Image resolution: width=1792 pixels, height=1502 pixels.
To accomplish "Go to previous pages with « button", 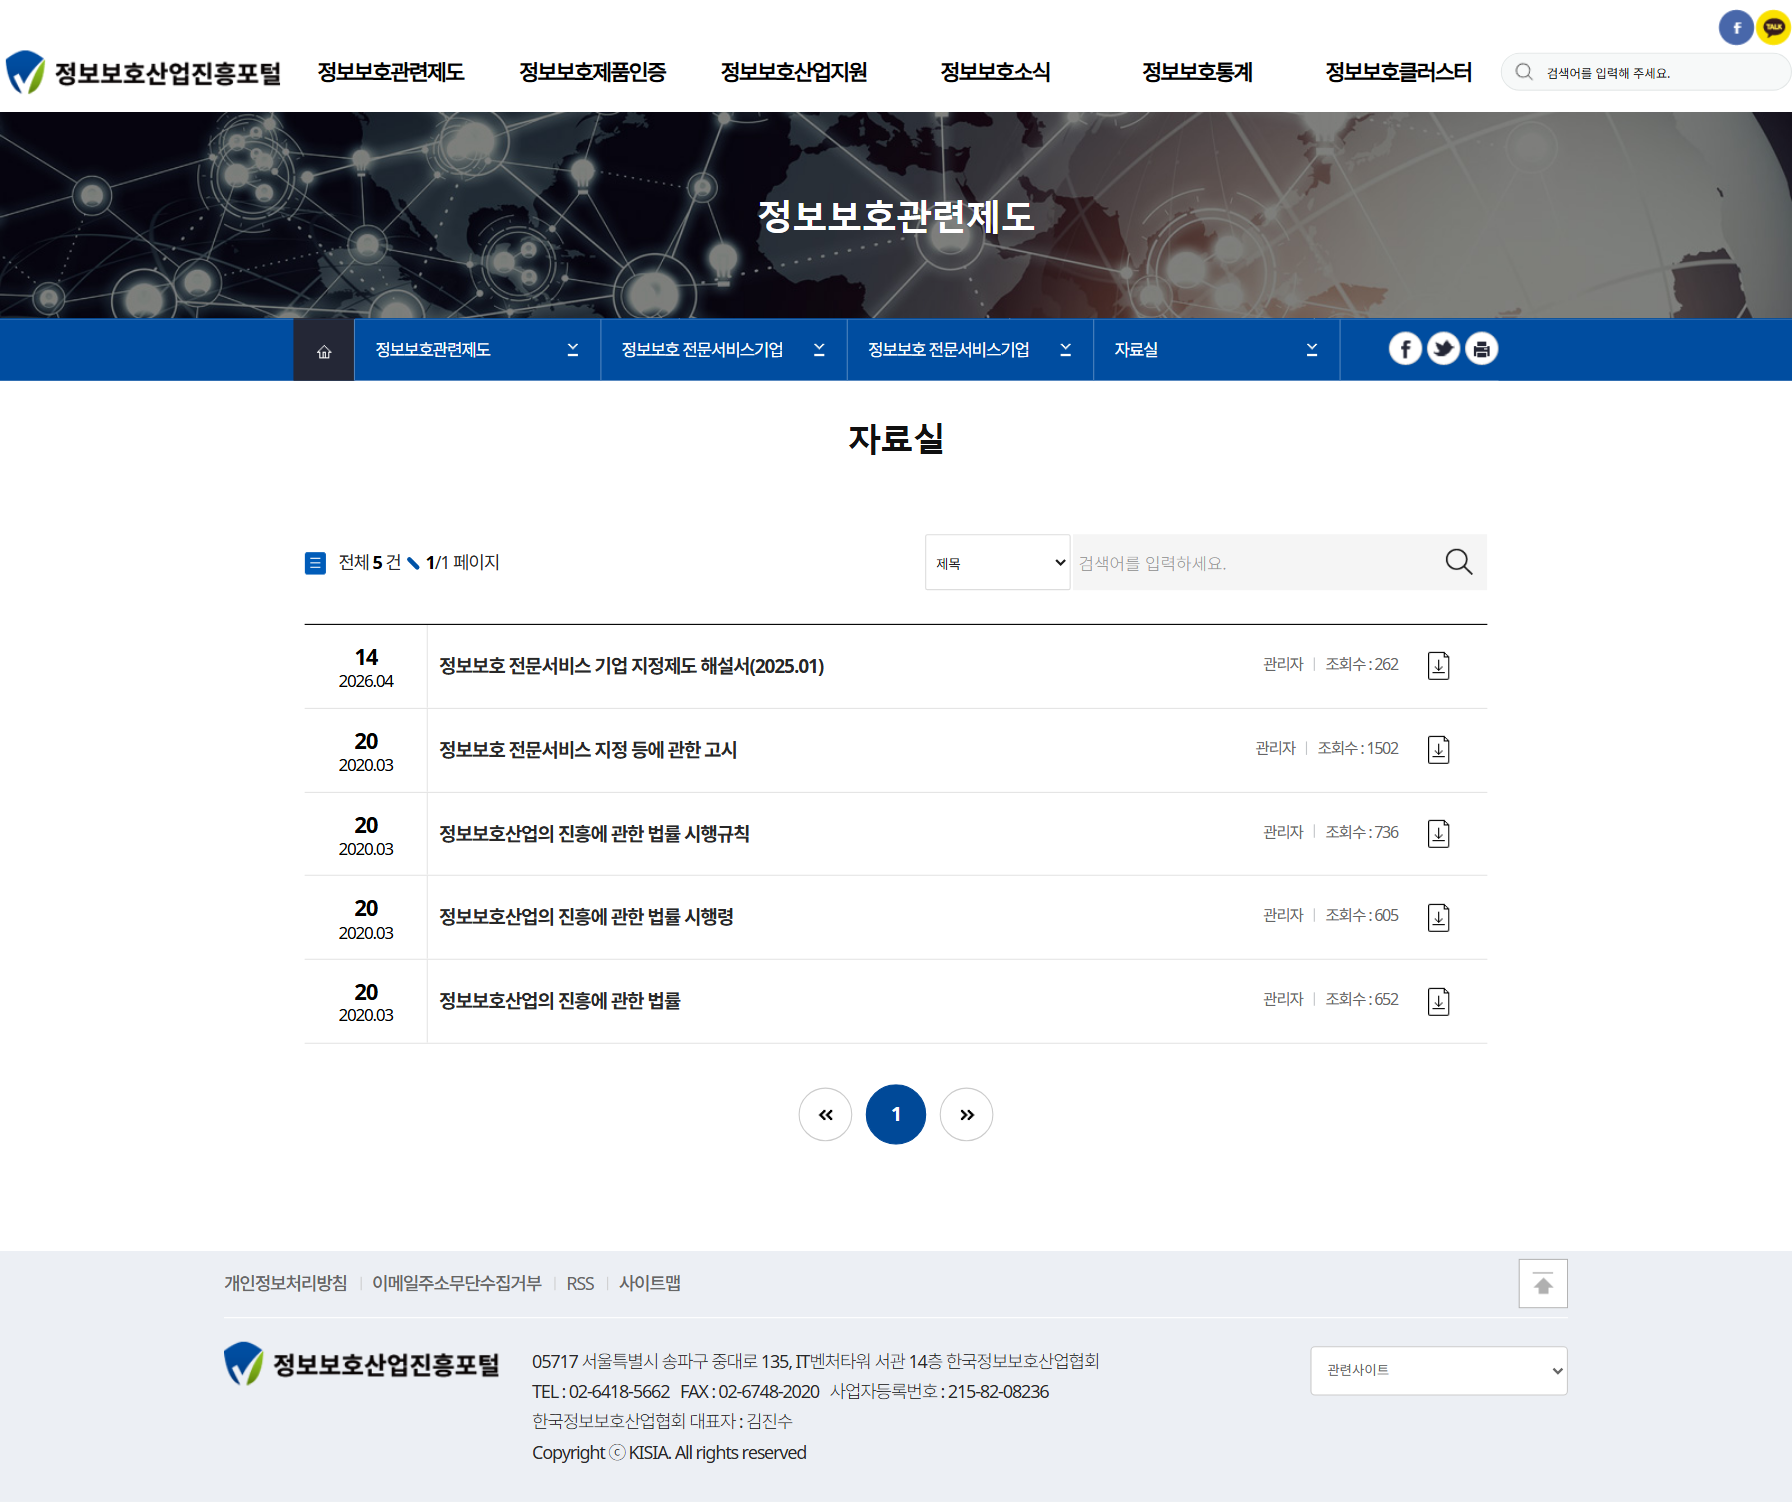I will 825,1114.
